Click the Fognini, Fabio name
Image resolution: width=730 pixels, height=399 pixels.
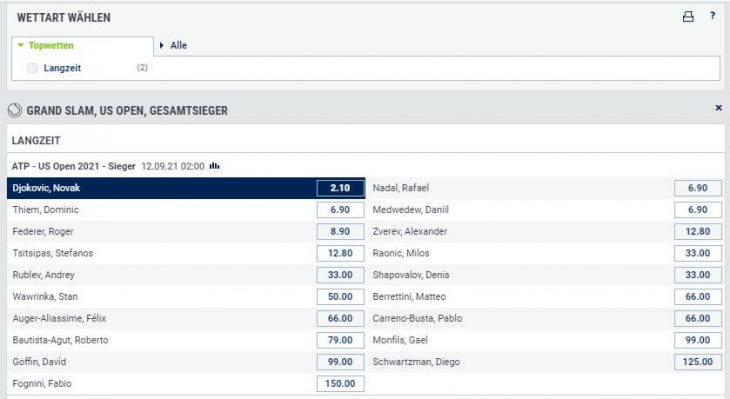pyautogui.click(x=42, y=384)
